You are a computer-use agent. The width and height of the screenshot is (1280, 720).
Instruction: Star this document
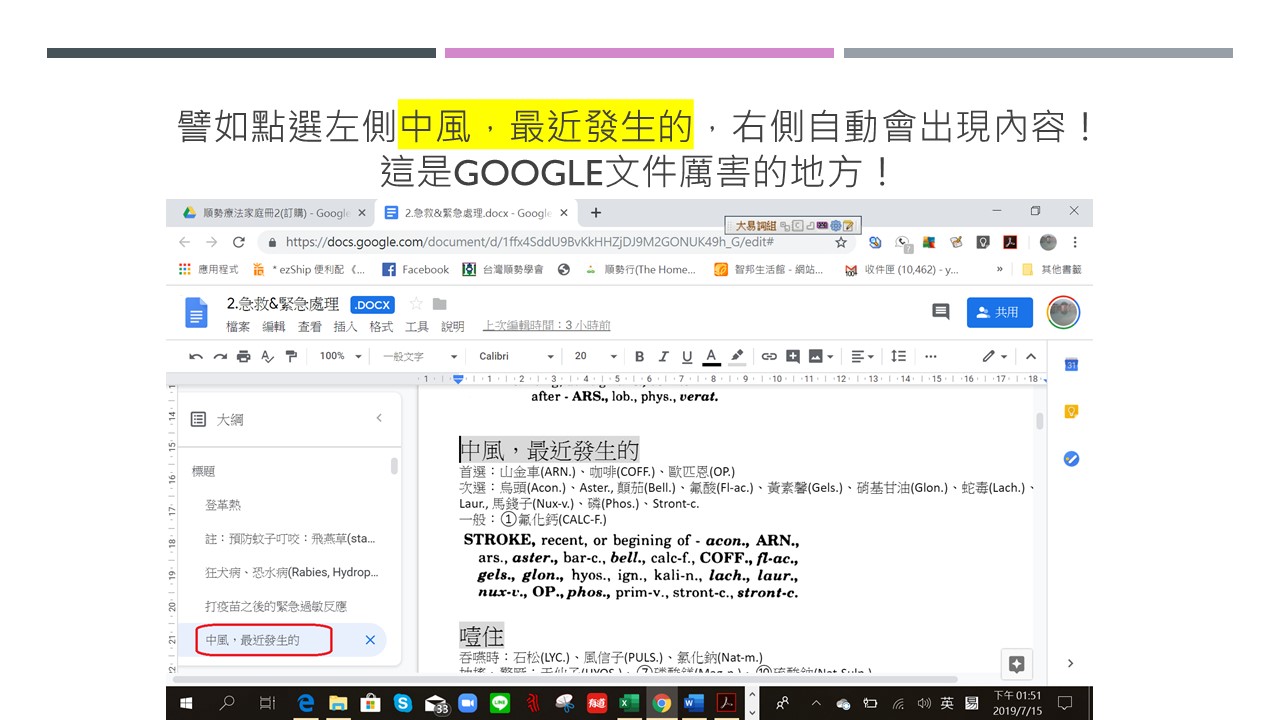(416, 304)
